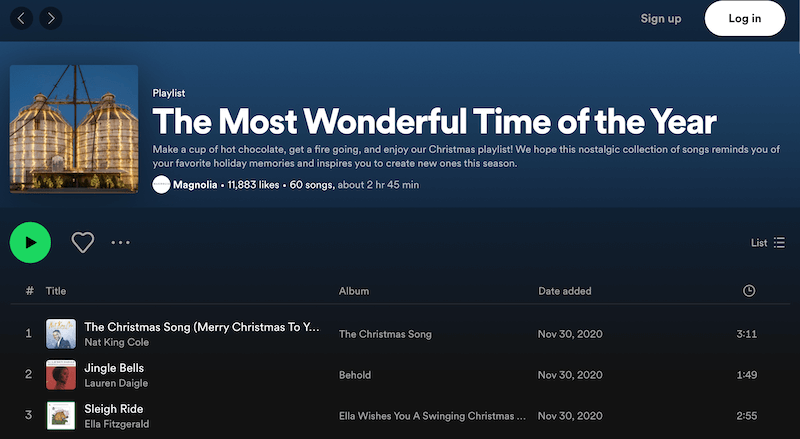The width and height of the screenshot is (800, 439).
Task: Open the Magnolia creator profile link
Action: click(x=195, y=185)
